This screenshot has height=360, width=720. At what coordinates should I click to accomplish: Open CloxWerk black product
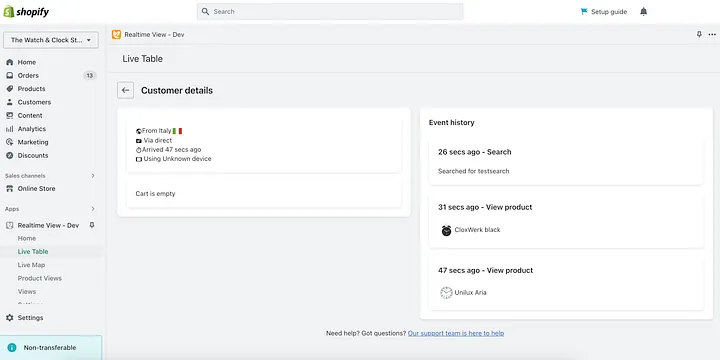click(477, 230)
